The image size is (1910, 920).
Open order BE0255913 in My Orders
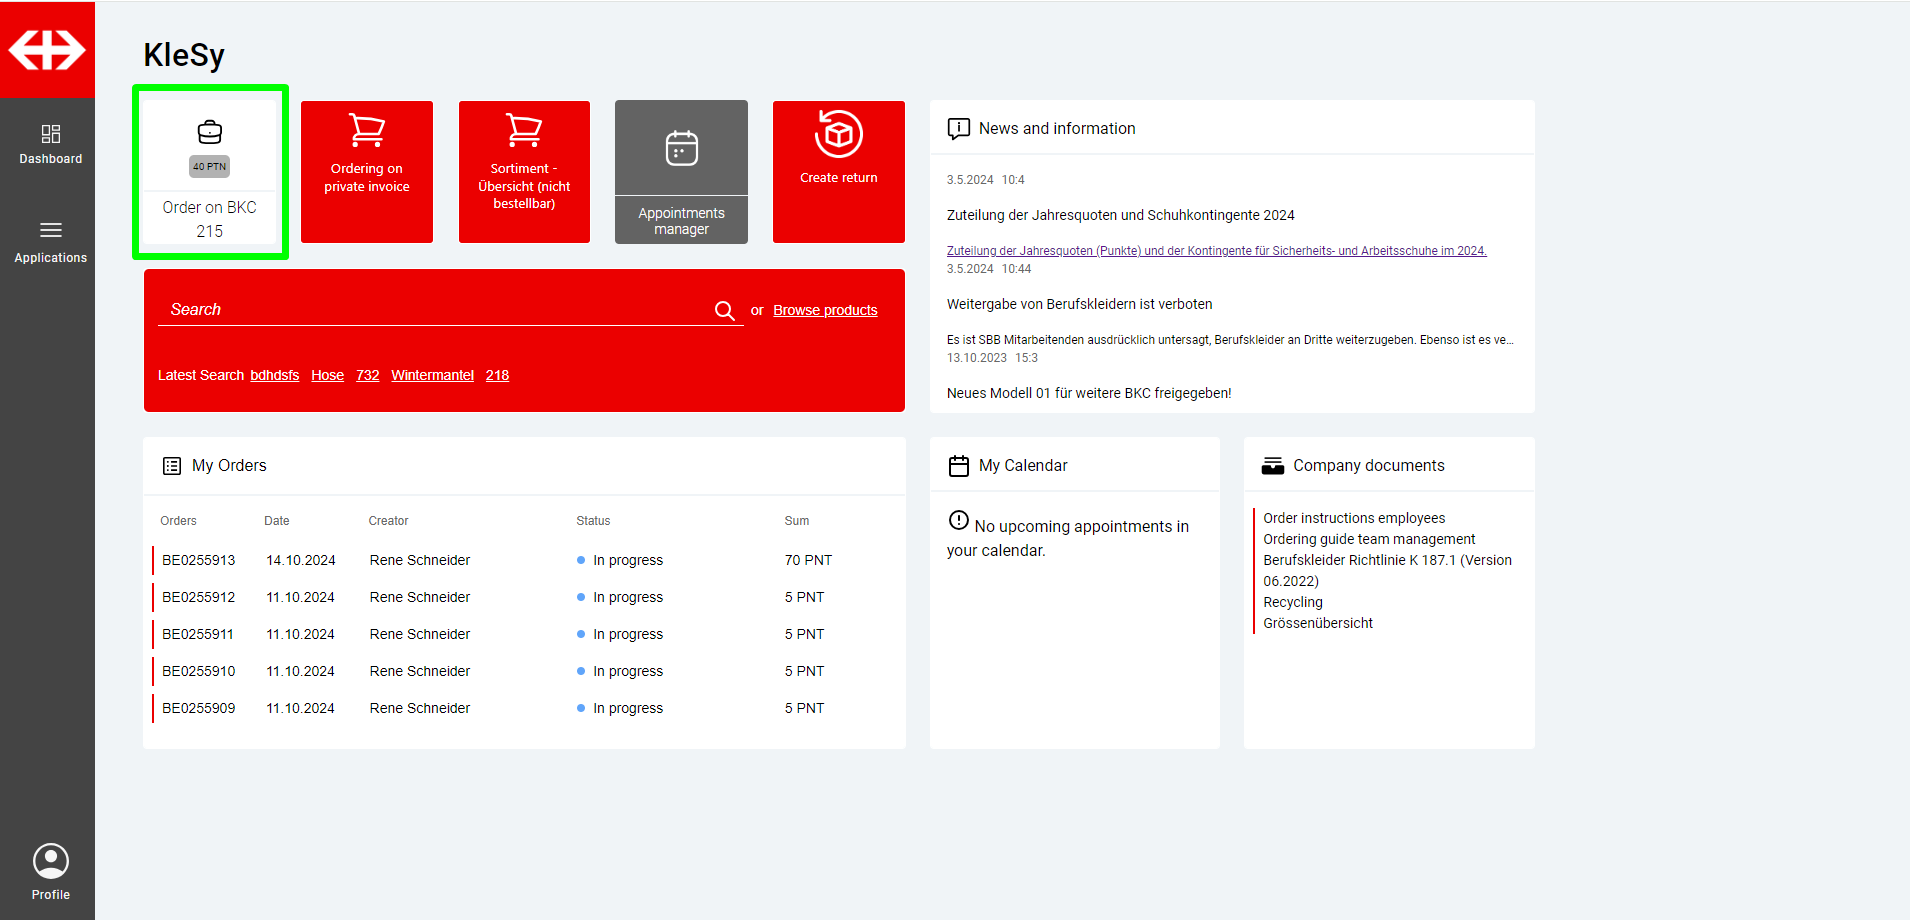[x=199, y=560]
